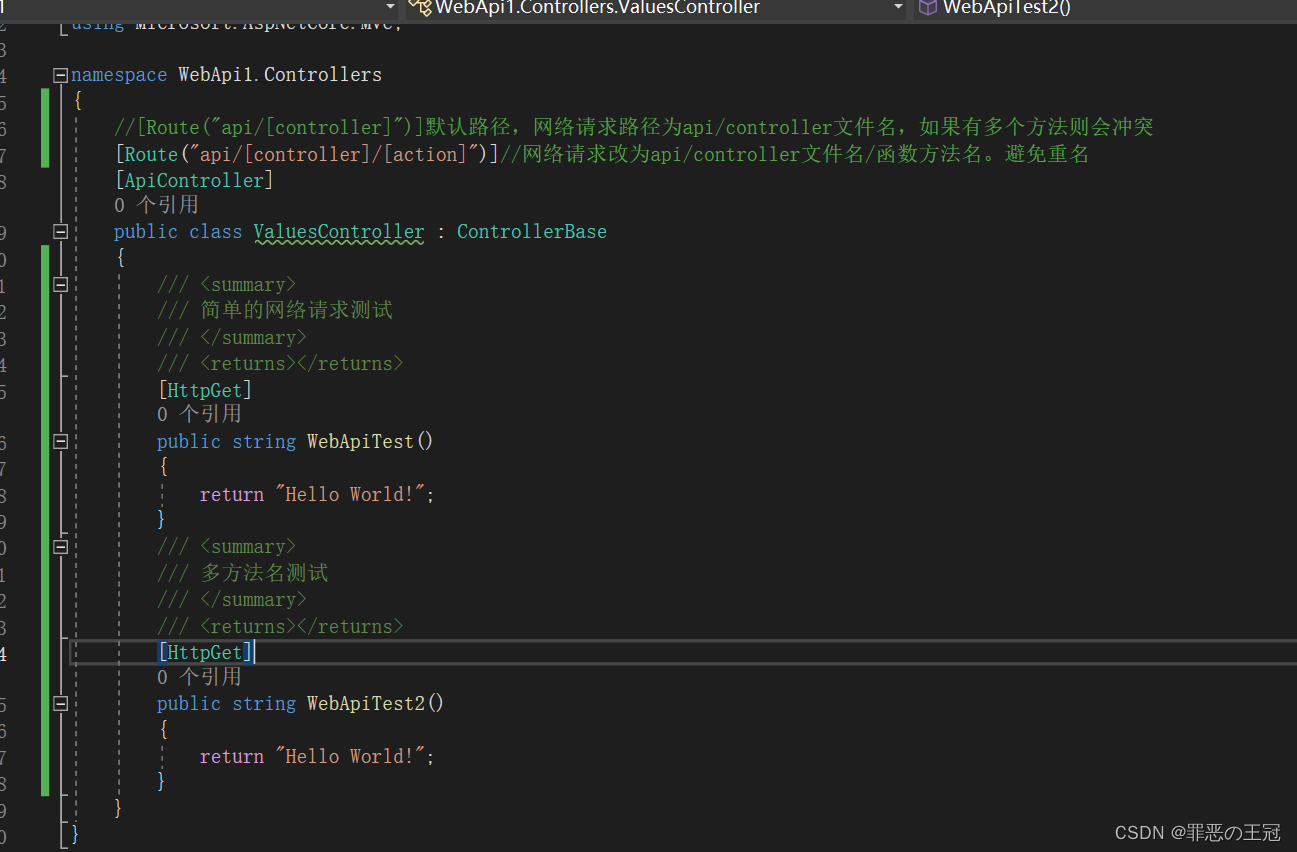This screenshot has width=1297, height=852.
Task: Click the string return type of WebApiTest()
Action: click(x=264, y=441)
